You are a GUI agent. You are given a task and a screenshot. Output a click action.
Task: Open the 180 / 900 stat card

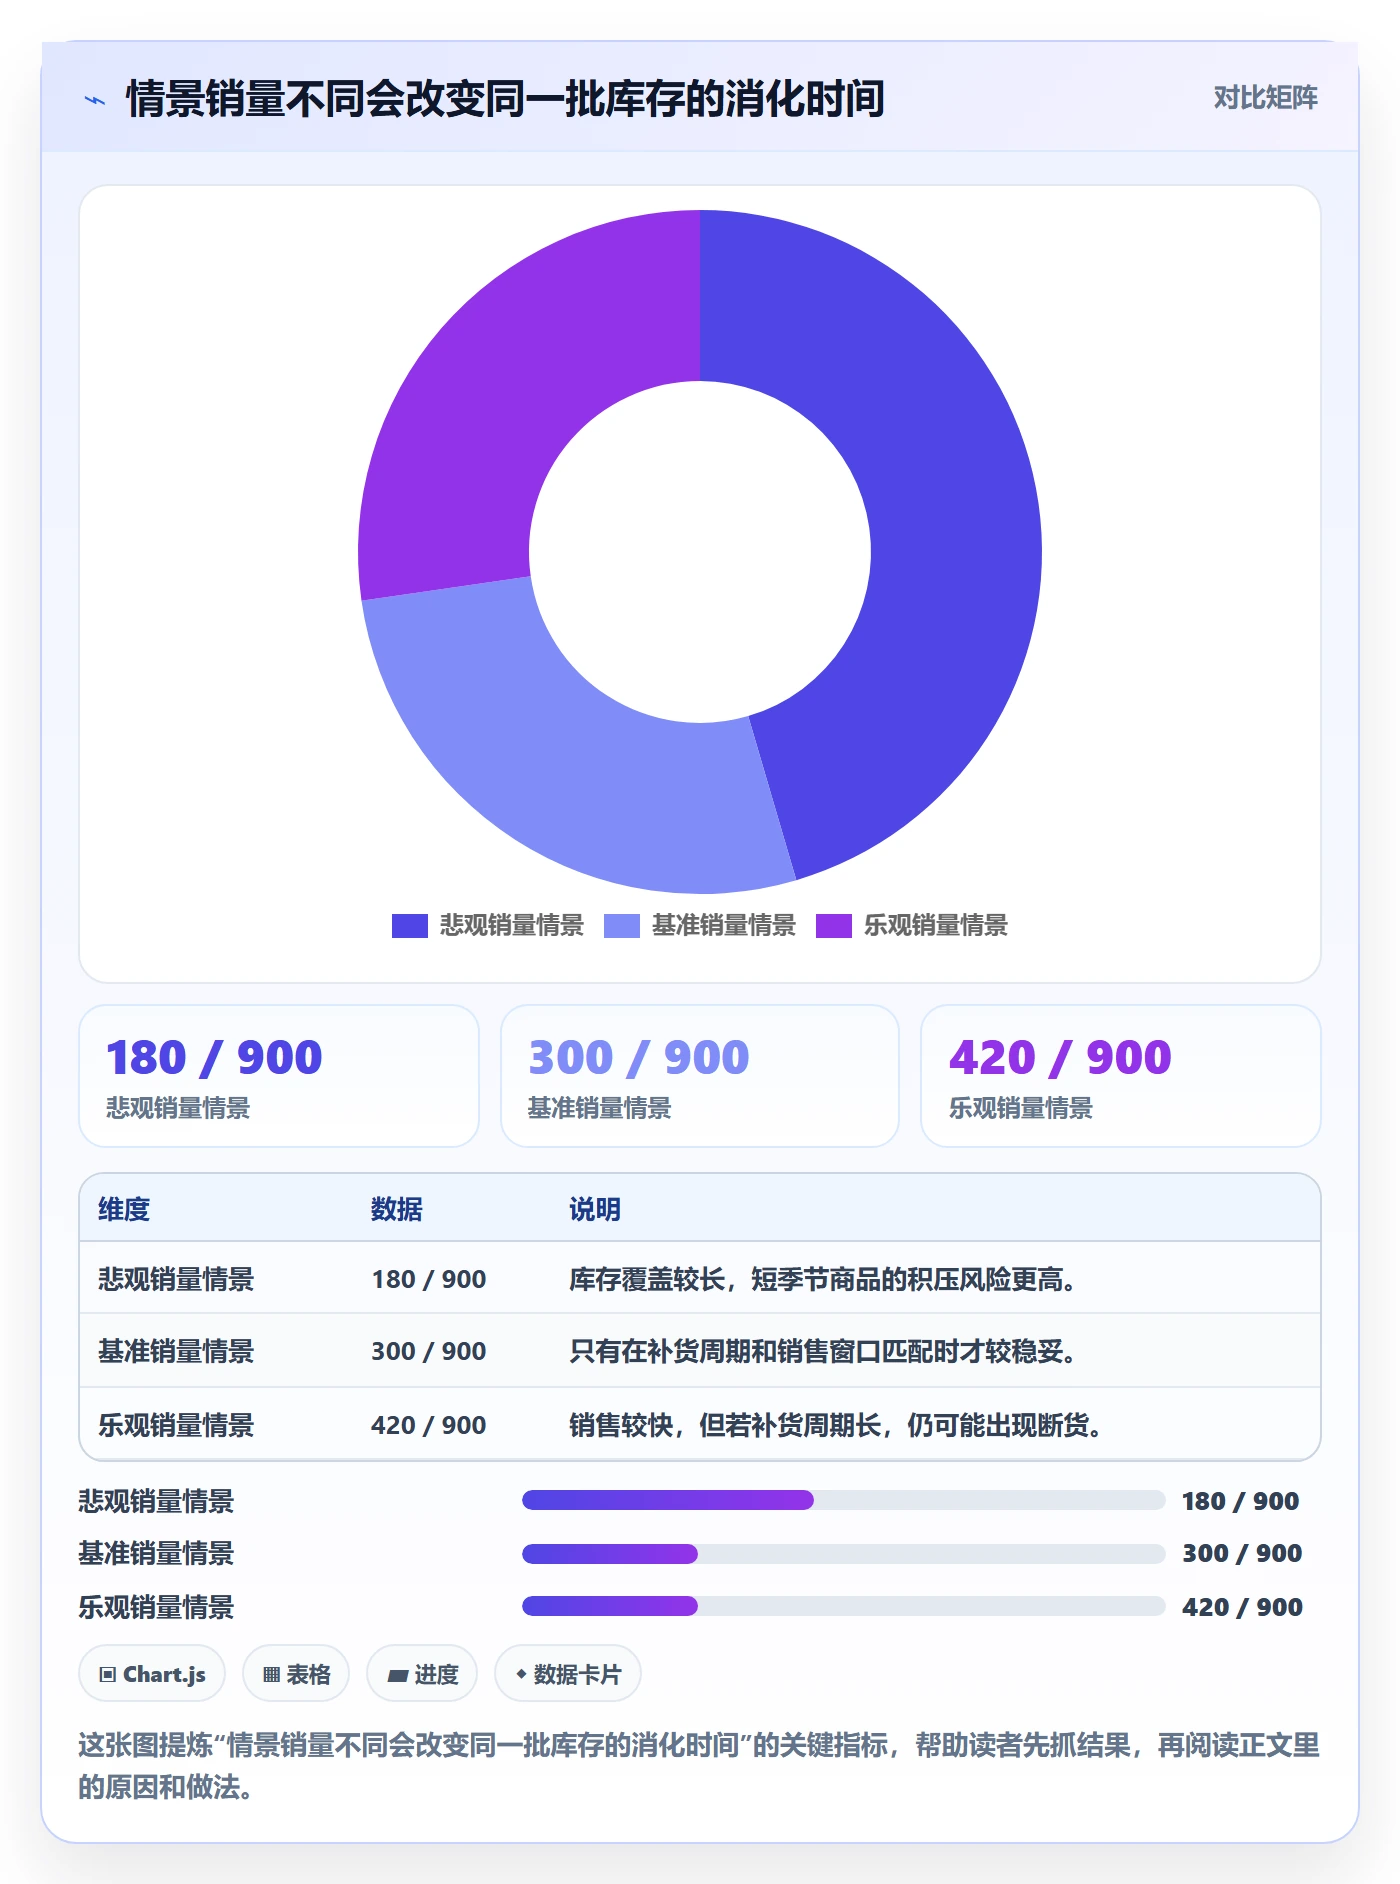click(279, 1076)
